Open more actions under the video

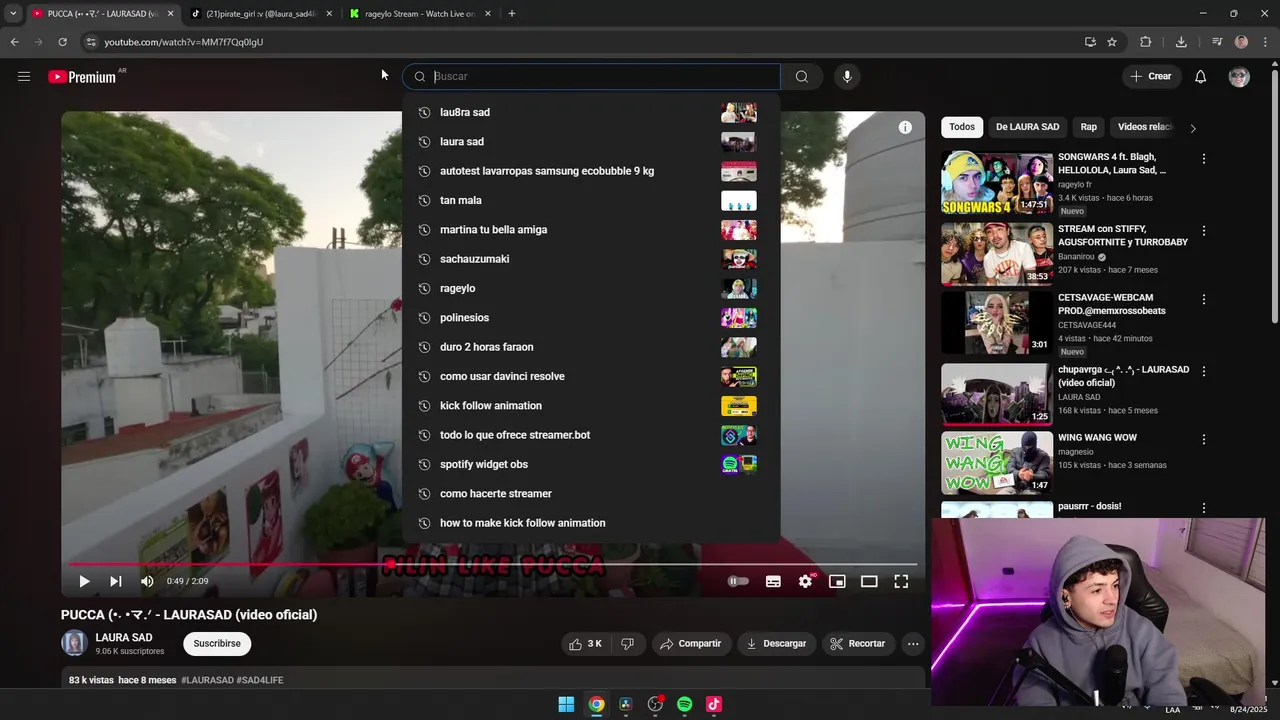pos(913,644)
